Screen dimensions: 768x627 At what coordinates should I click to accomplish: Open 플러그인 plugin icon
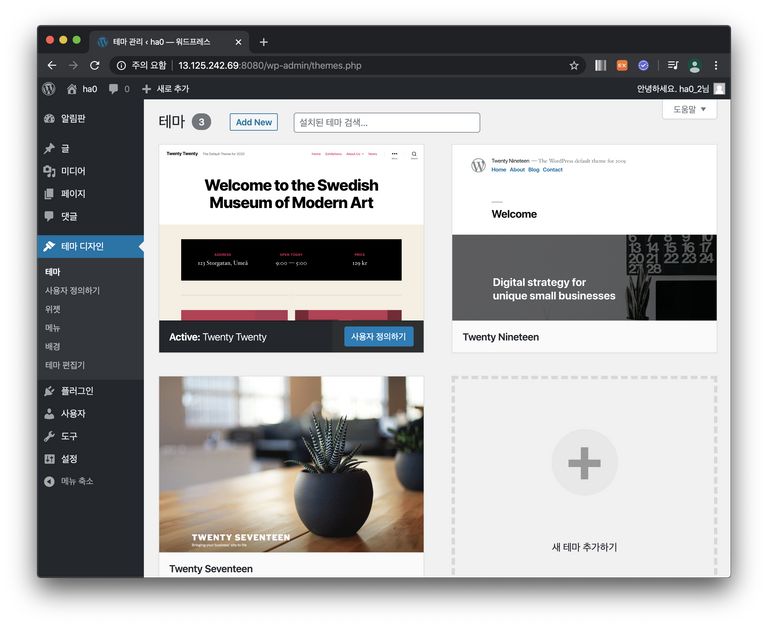49,390
